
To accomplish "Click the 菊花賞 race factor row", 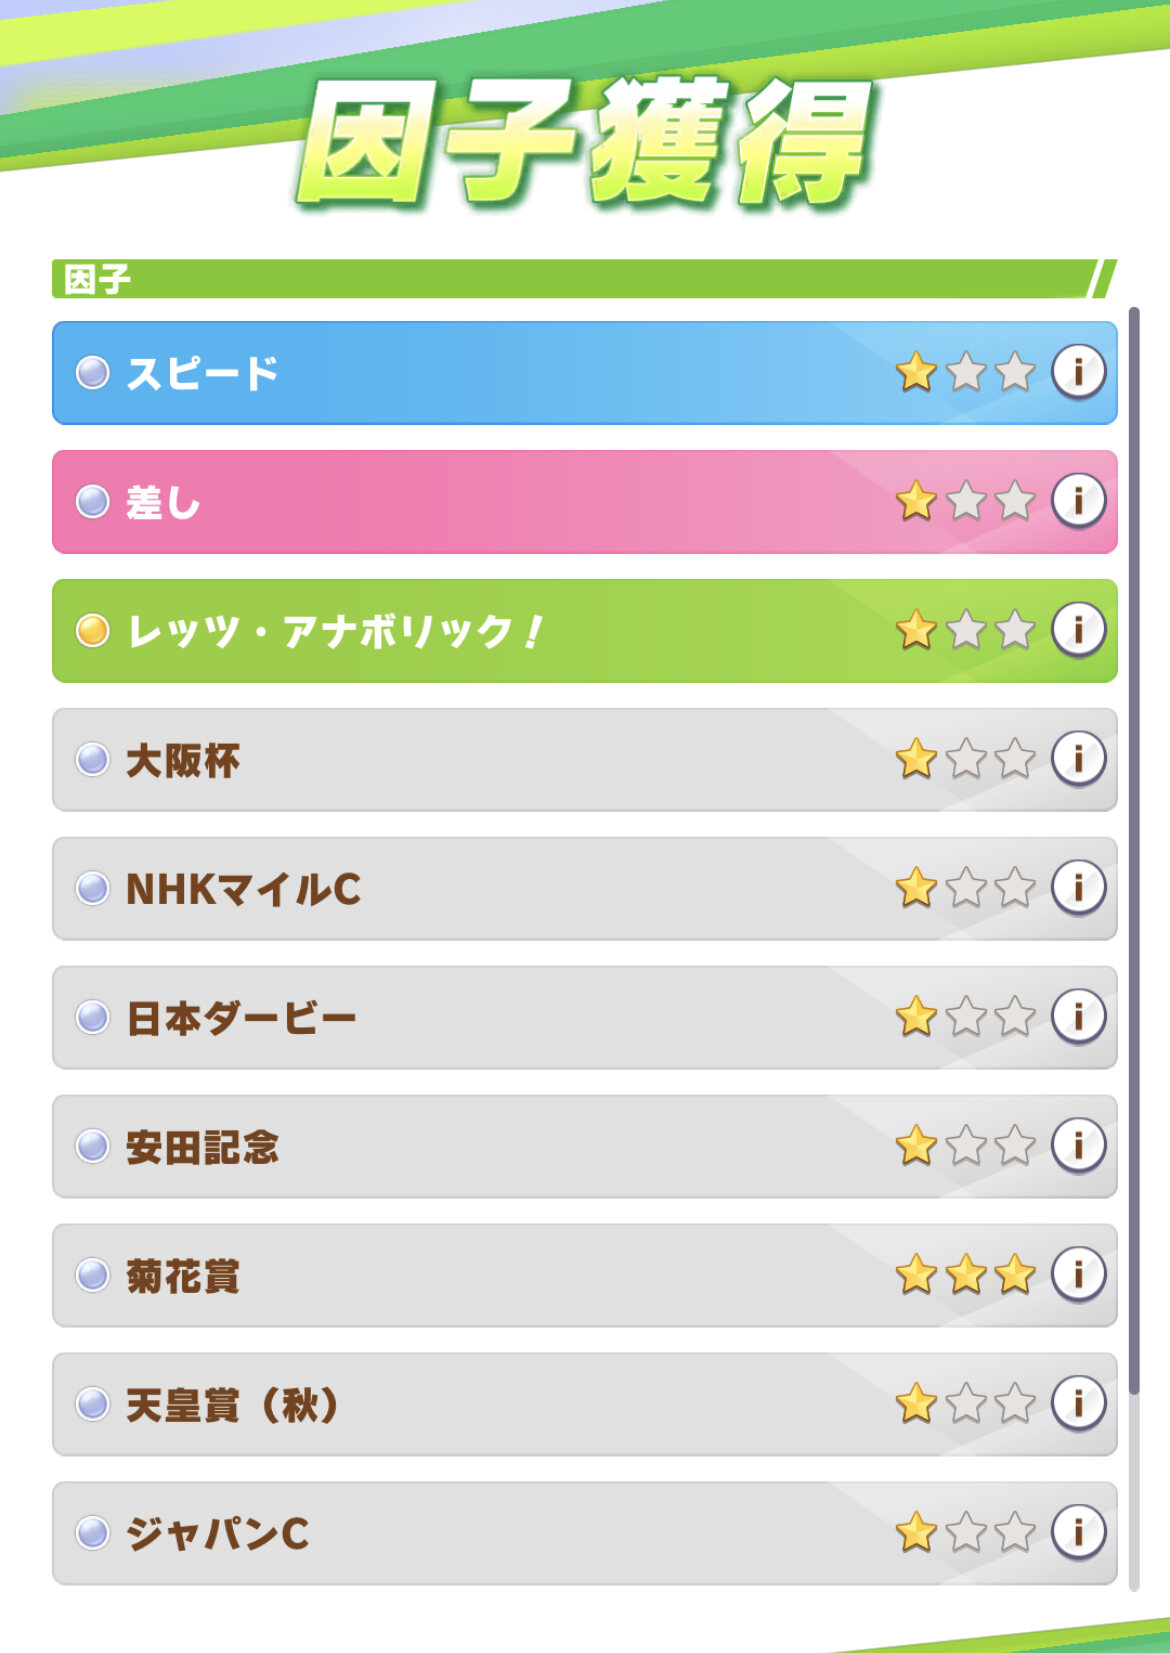I will (x=500, y=1276).
